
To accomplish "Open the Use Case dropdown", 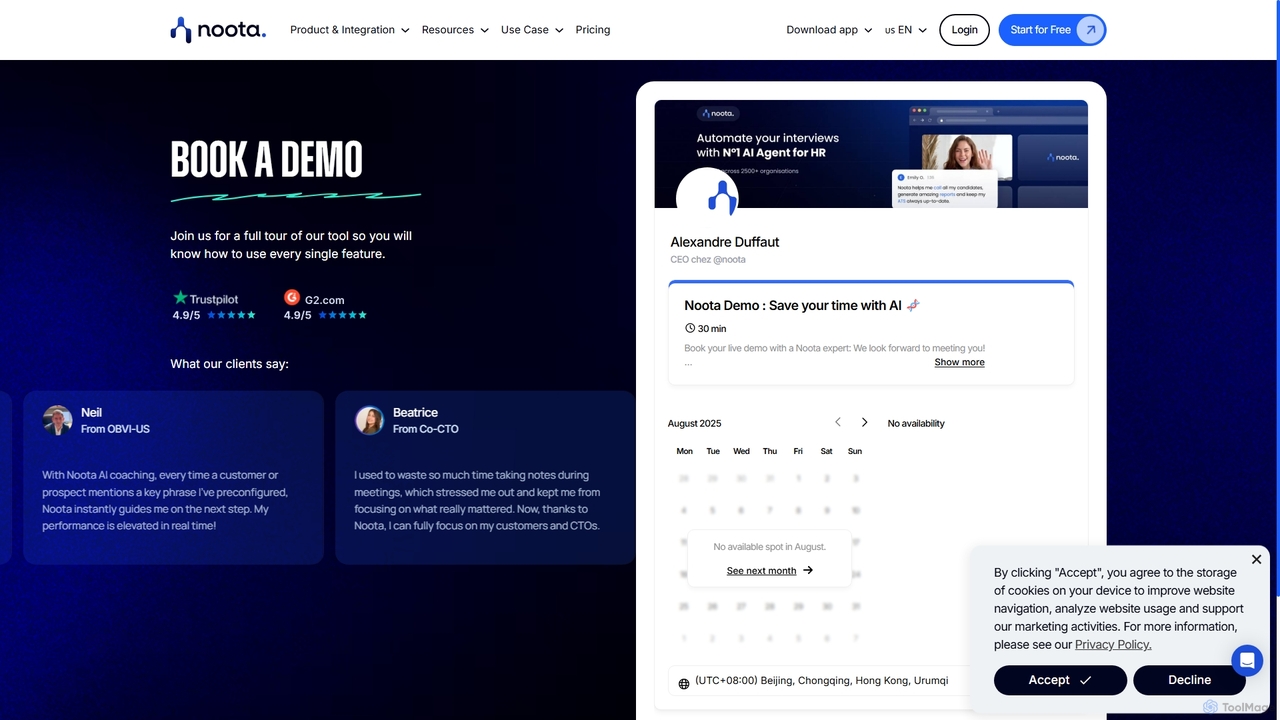I will click(x=532, y=30).
